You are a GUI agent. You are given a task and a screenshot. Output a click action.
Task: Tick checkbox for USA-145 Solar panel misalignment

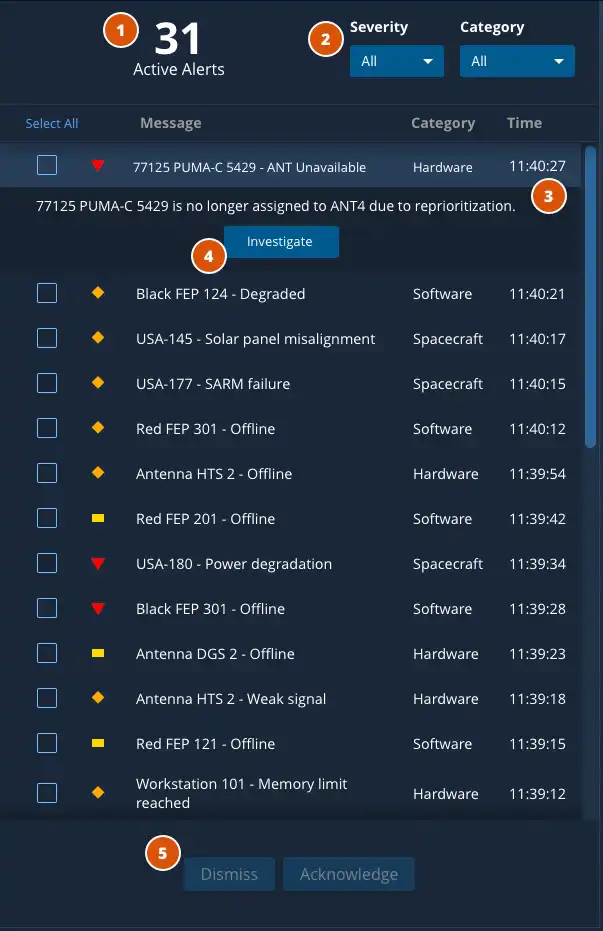[x=47, y=338]
